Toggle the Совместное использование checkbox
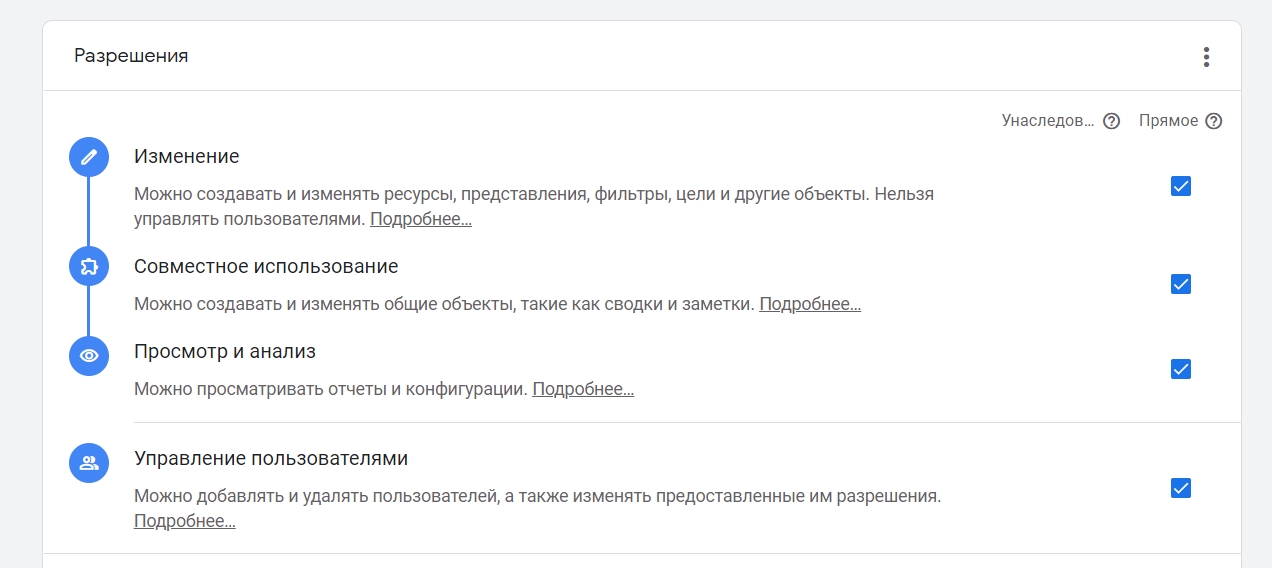 [x=1181, y=284]
